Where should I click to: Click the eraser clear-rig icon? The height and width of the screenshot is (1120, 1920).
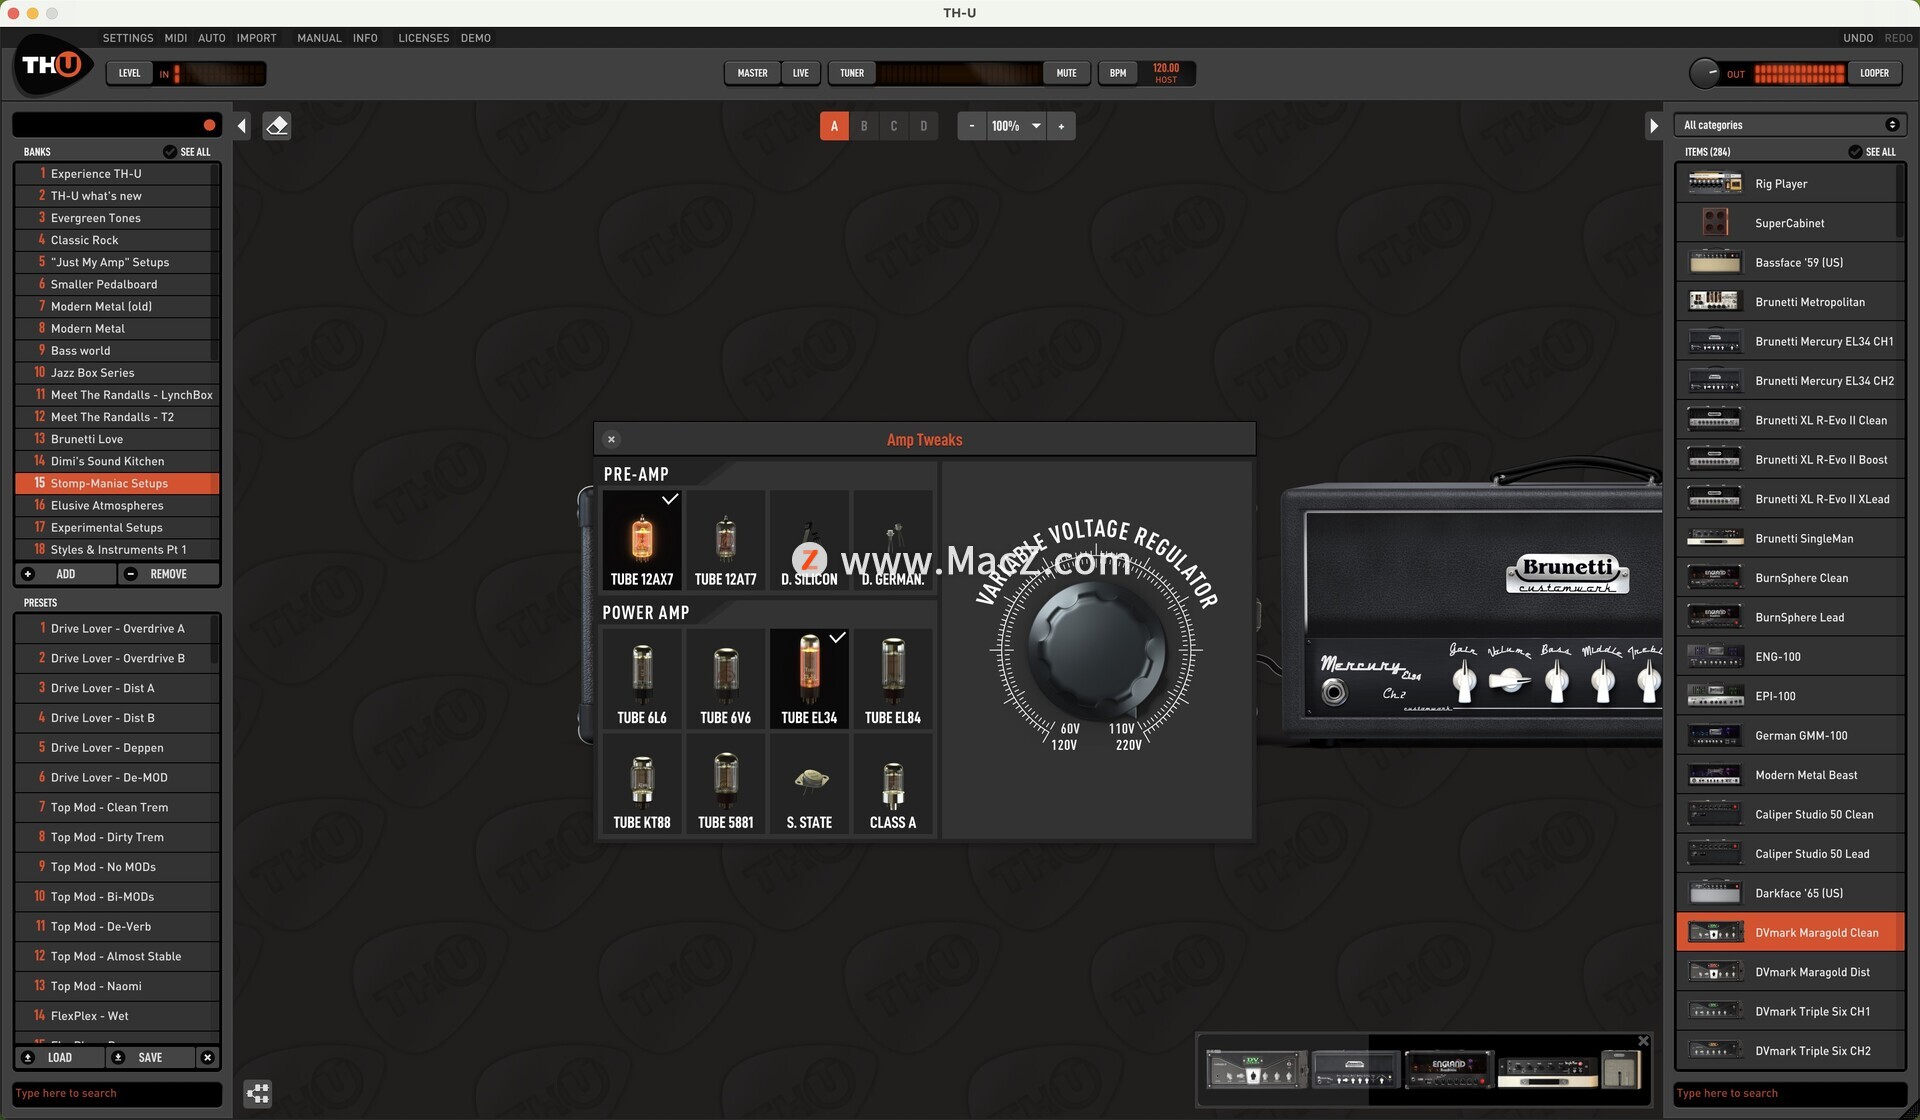click(277, 126)
